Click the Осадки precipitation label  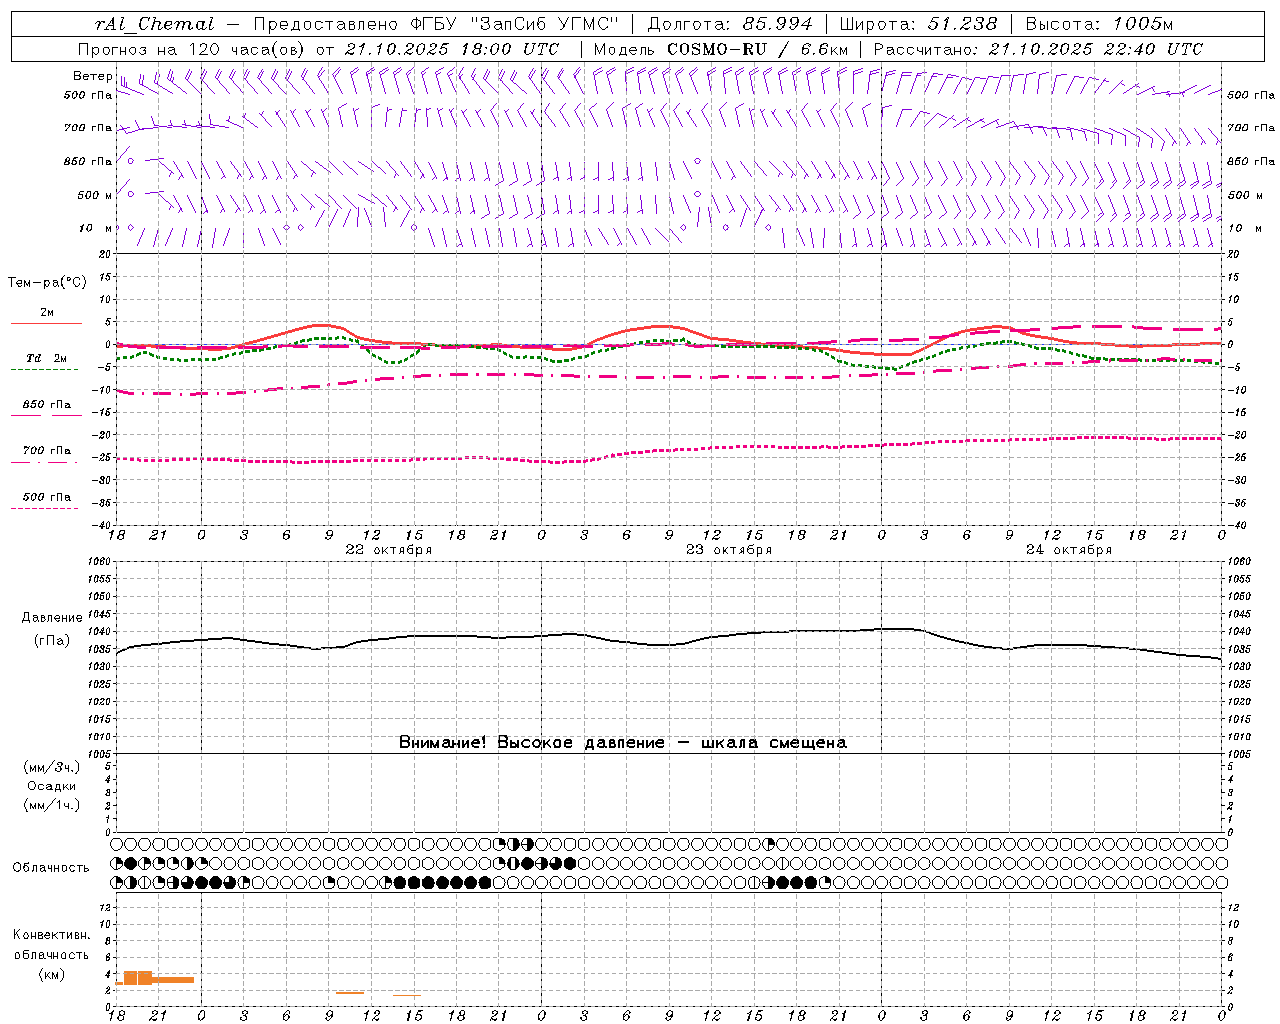pos(52,786)
